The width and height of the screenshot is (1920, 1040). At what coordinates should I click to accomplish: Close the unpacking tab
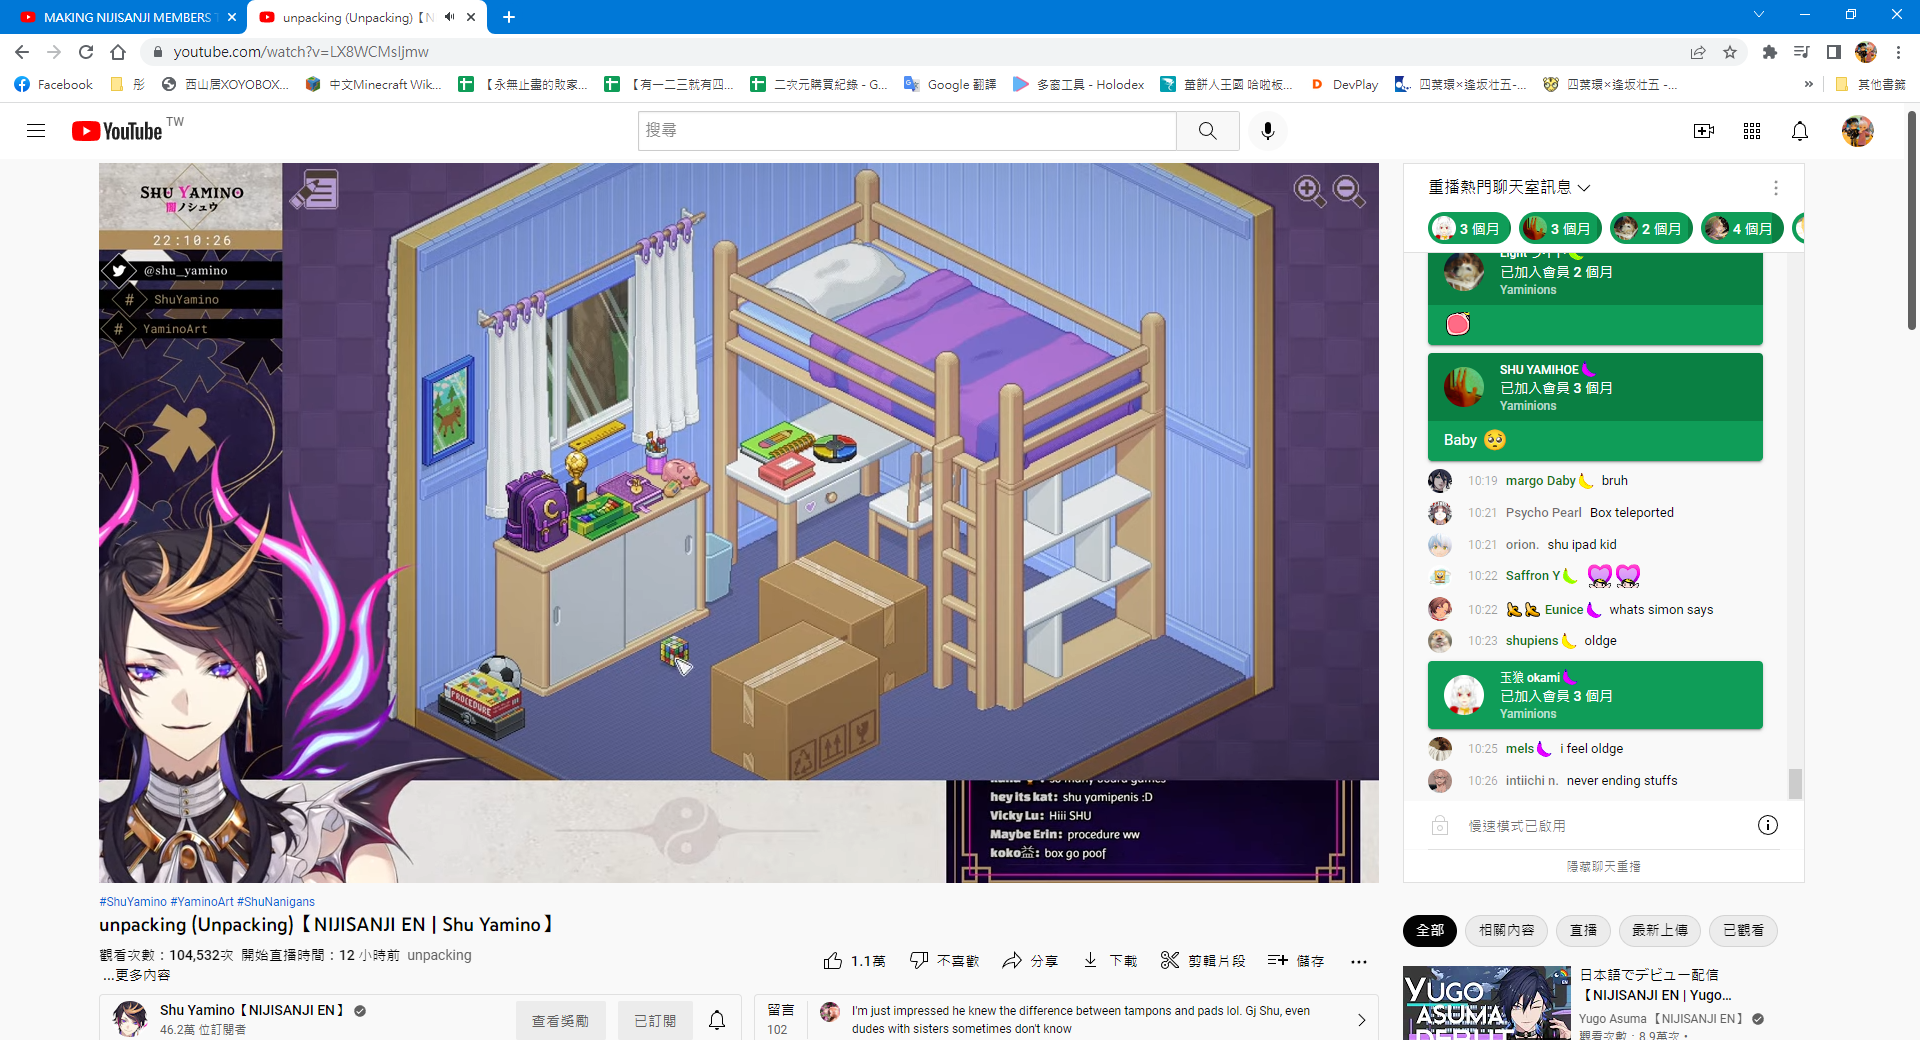pyautogui.click(x=471, y=17)
